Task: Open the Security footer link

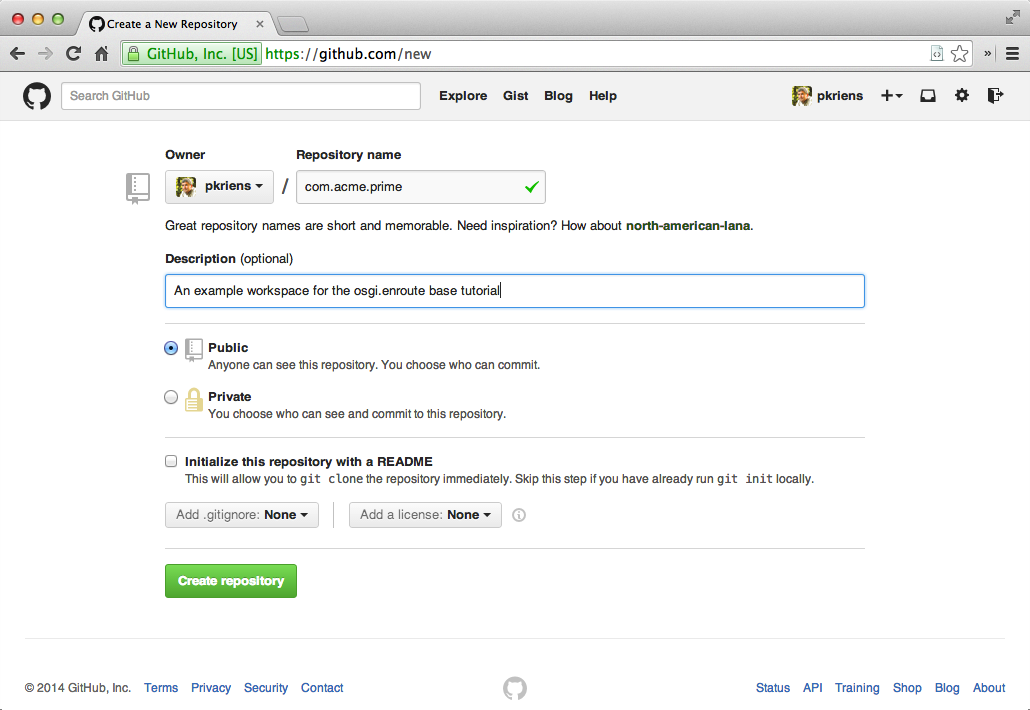Action: point(266,688)
